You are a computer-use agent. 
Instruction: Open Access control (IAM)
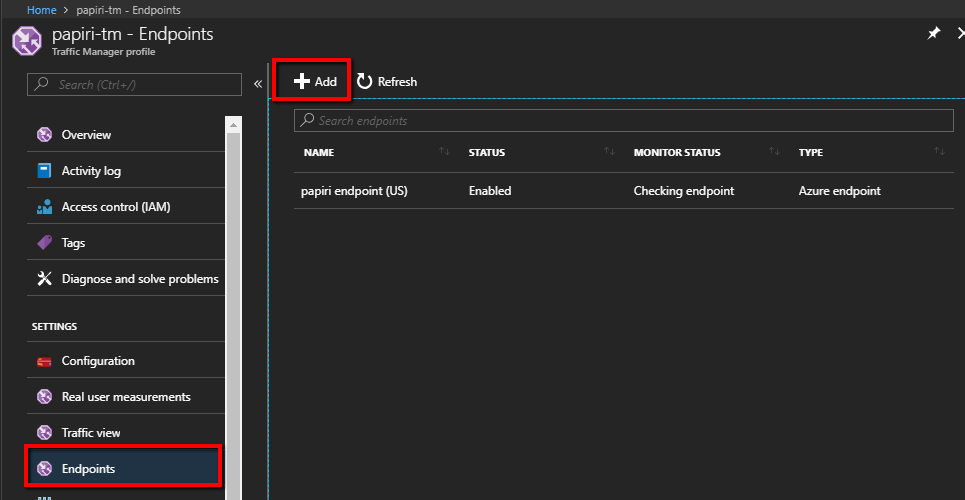coord(126,206)
